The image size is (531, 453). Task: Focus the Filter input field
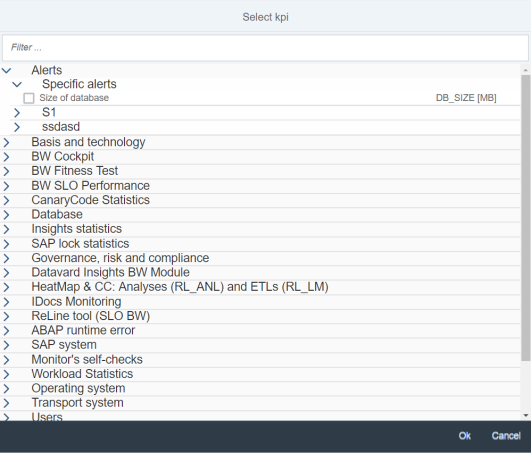[266, 48]
